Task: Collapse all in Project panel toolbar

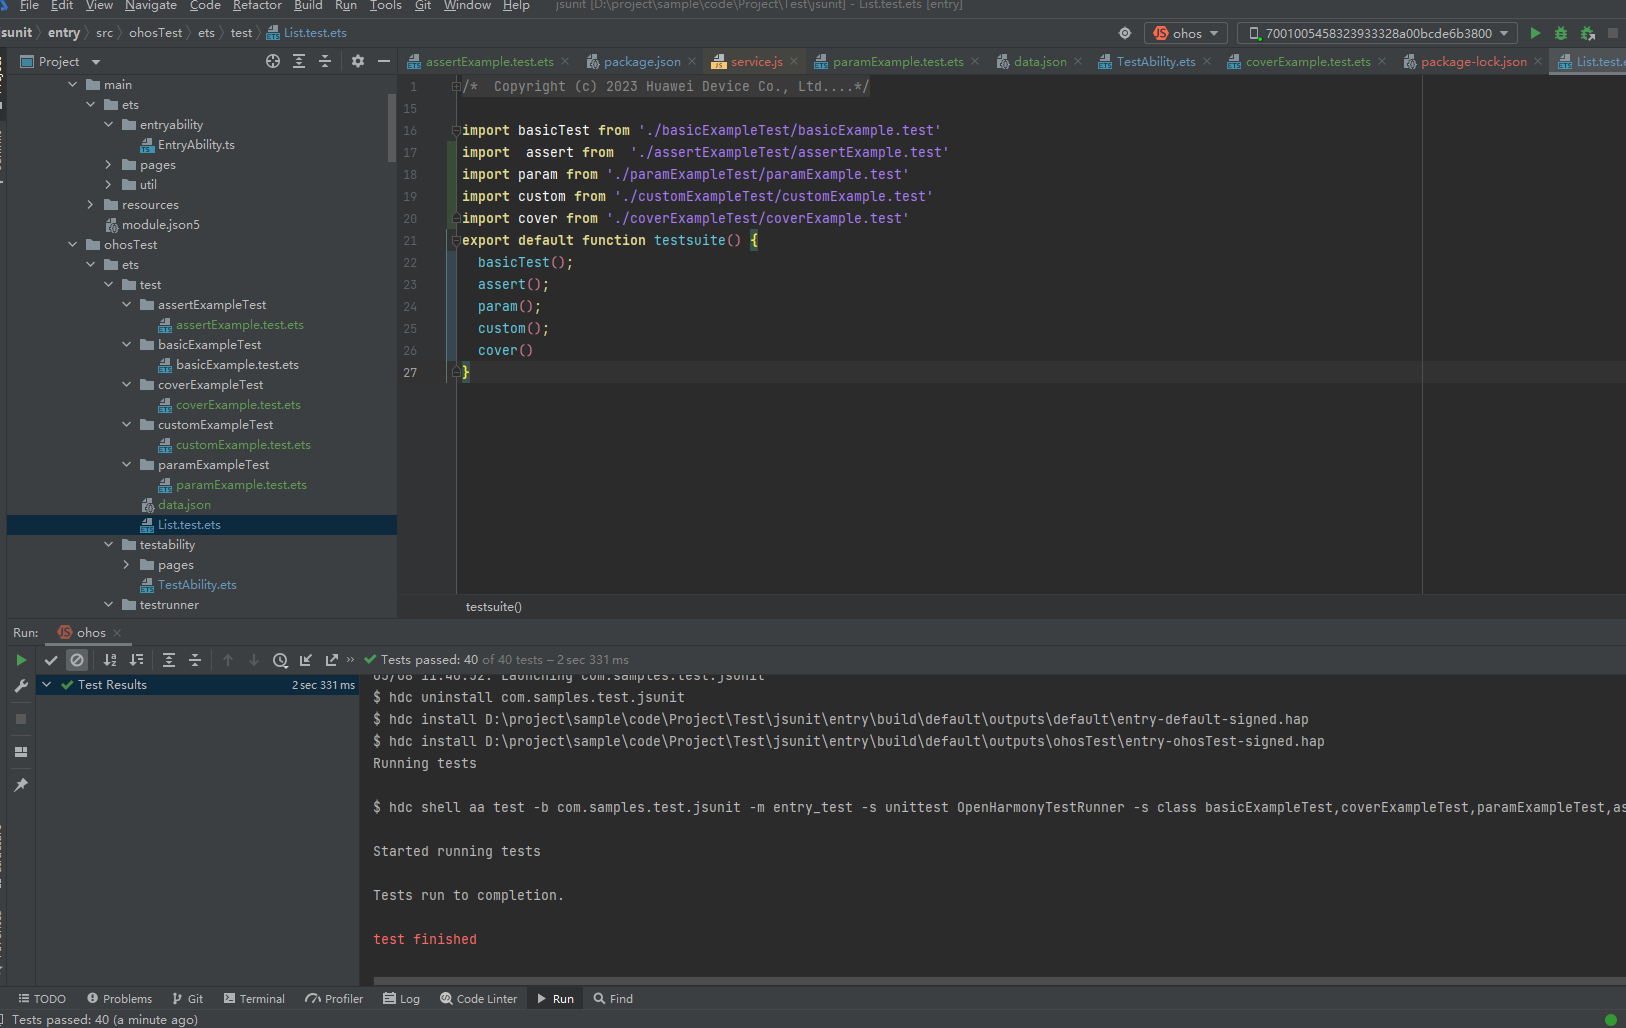Action: point(325,61)
